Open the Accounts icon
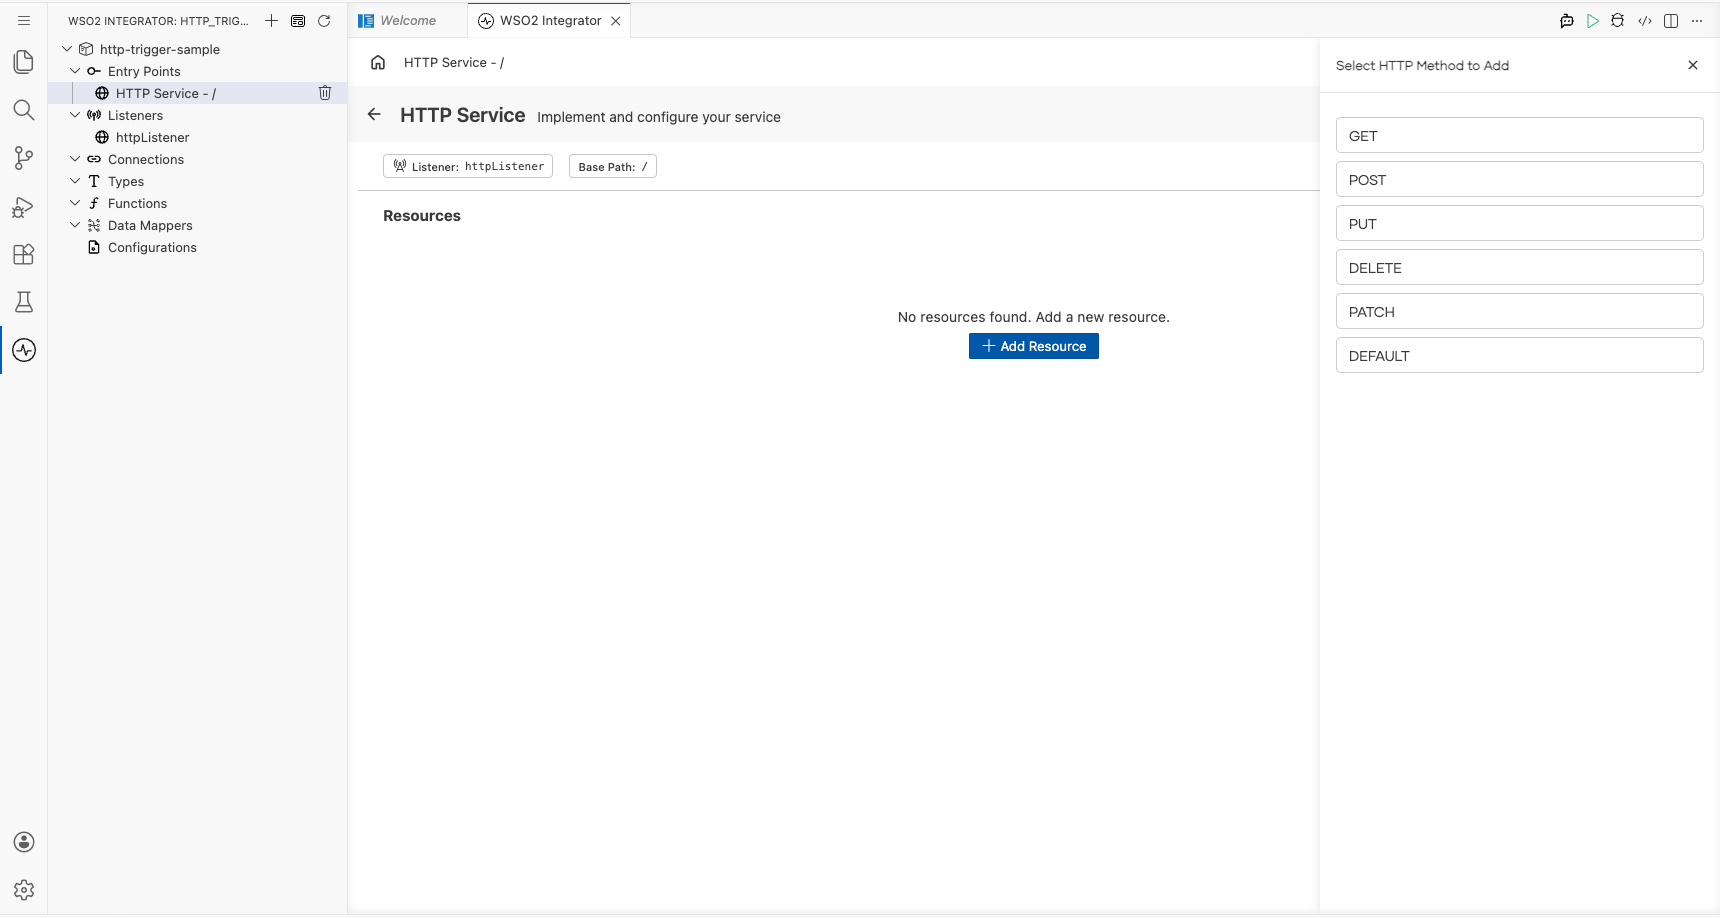Image resolution: width=1720 pixels, height=918 pixels. click(24, 842)
